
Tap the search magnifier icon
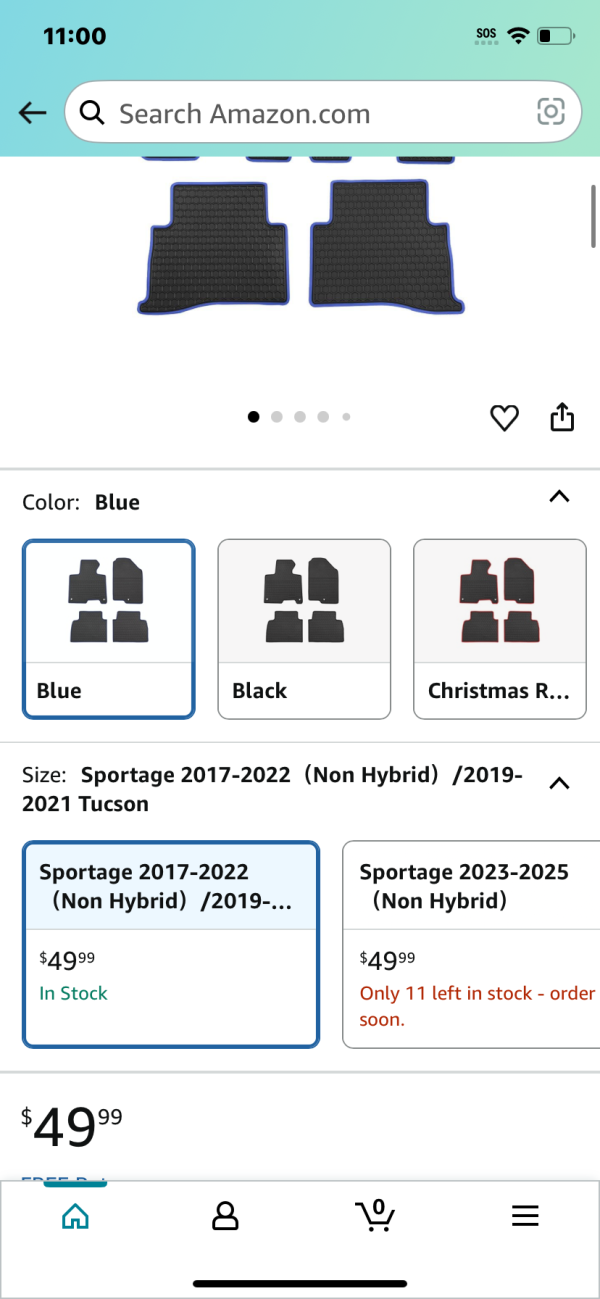click(92, 113)
